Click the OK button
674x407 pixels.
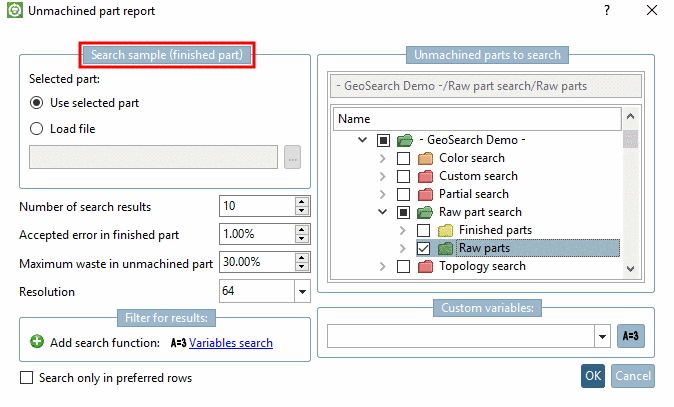click(x=593, y=376)
